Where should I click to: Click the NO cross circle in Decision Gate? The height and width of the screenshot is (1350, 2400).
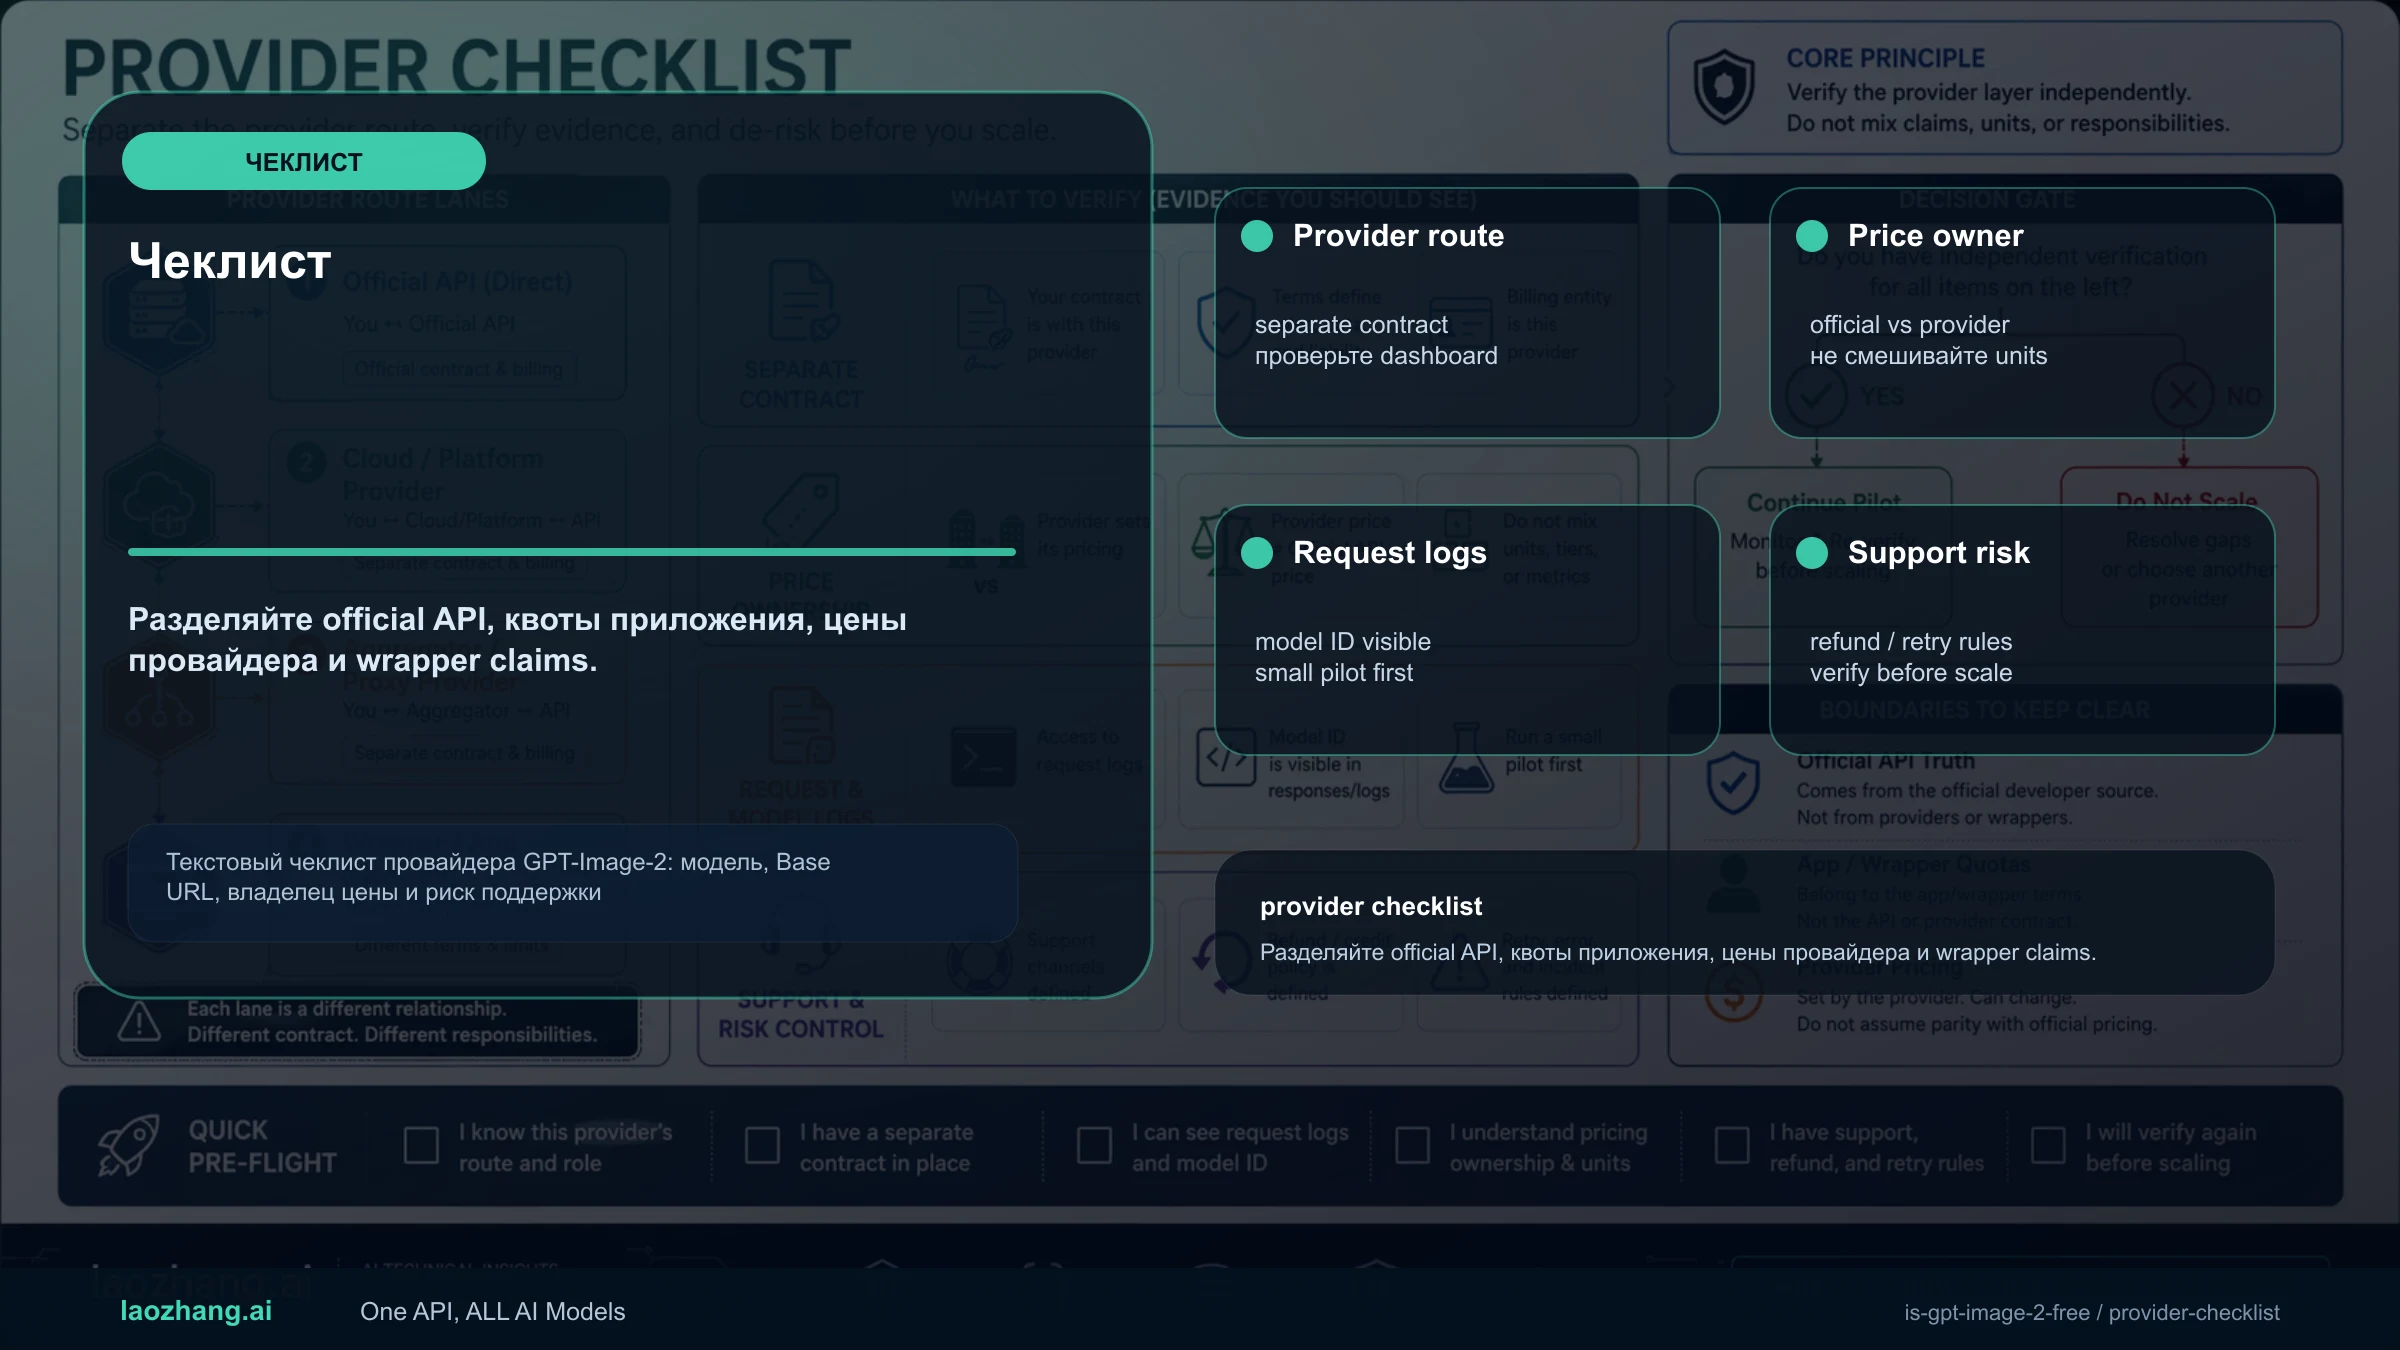2182,396
